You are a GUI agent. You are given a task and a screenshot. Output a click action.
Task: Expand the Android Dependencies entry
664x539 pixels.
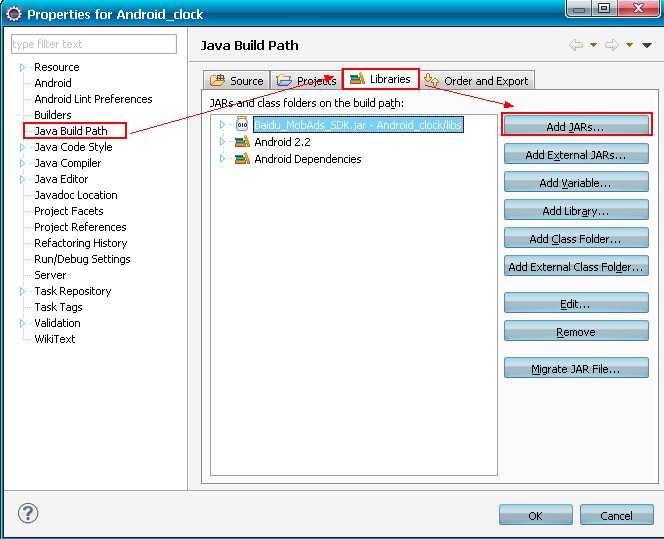click(222, 159)
